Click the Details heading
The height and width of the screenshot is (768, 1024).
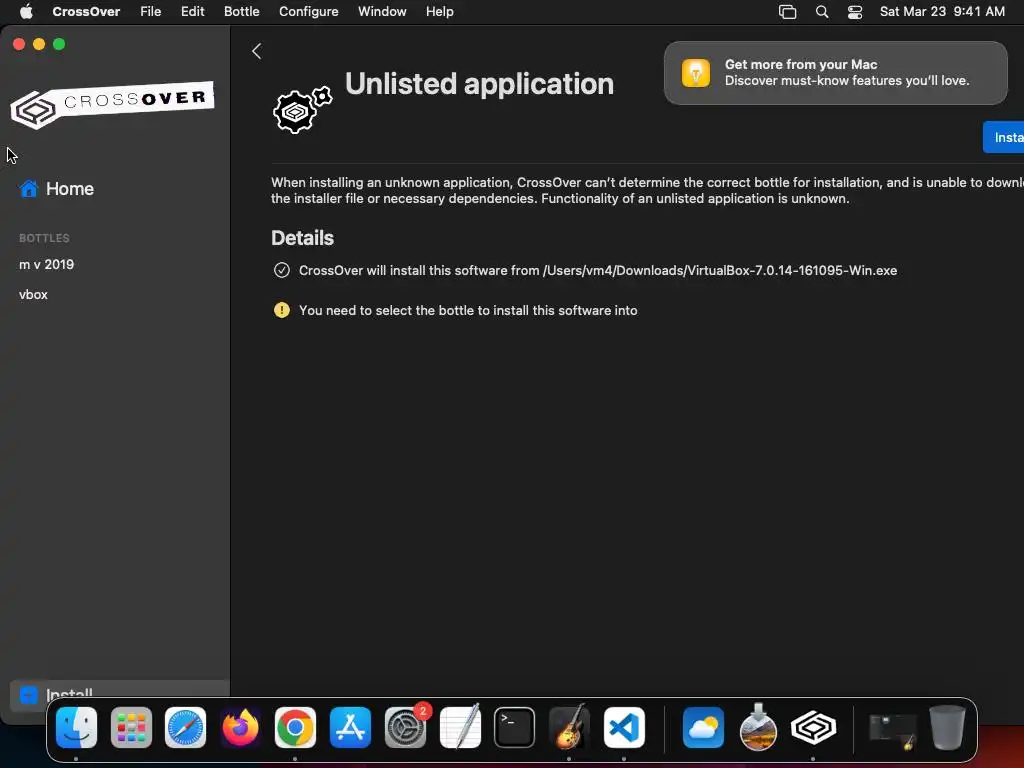point(302,238)
